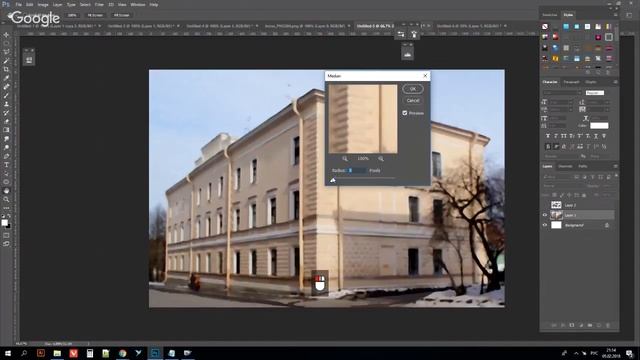Image resolution: width=640 pixels, height=360 pixels.
Task: Select the Hand tool
Action: 6,191
